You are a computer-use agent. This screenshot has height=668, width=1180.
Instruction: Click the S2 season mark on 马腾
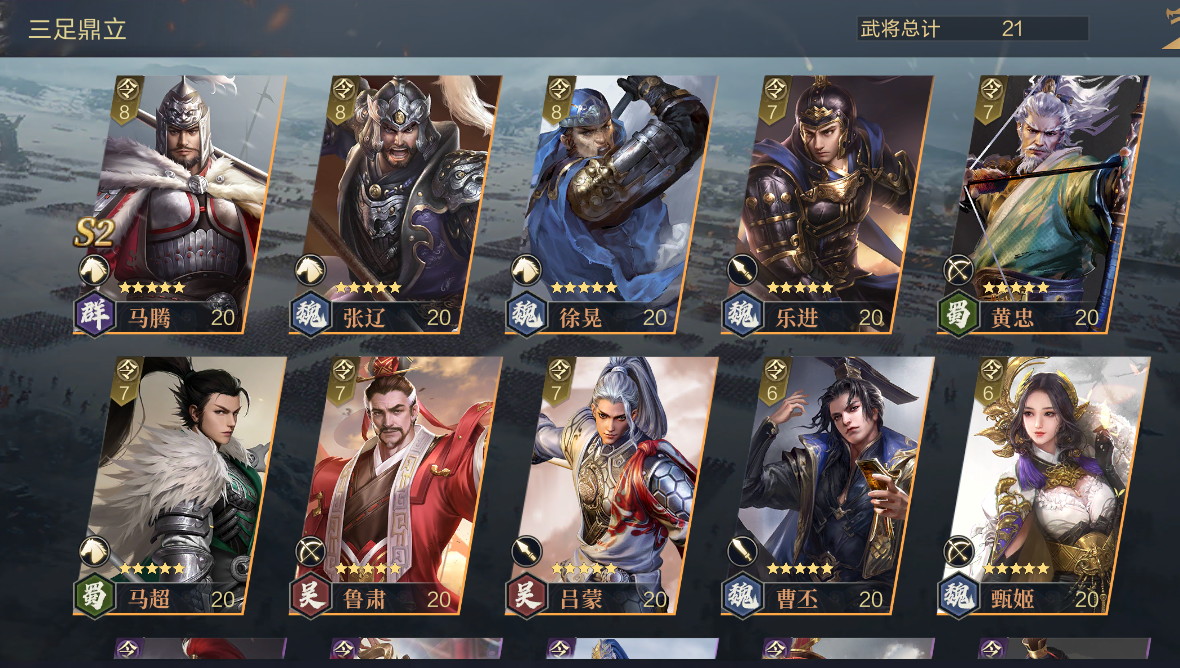[x=94, y=232]
